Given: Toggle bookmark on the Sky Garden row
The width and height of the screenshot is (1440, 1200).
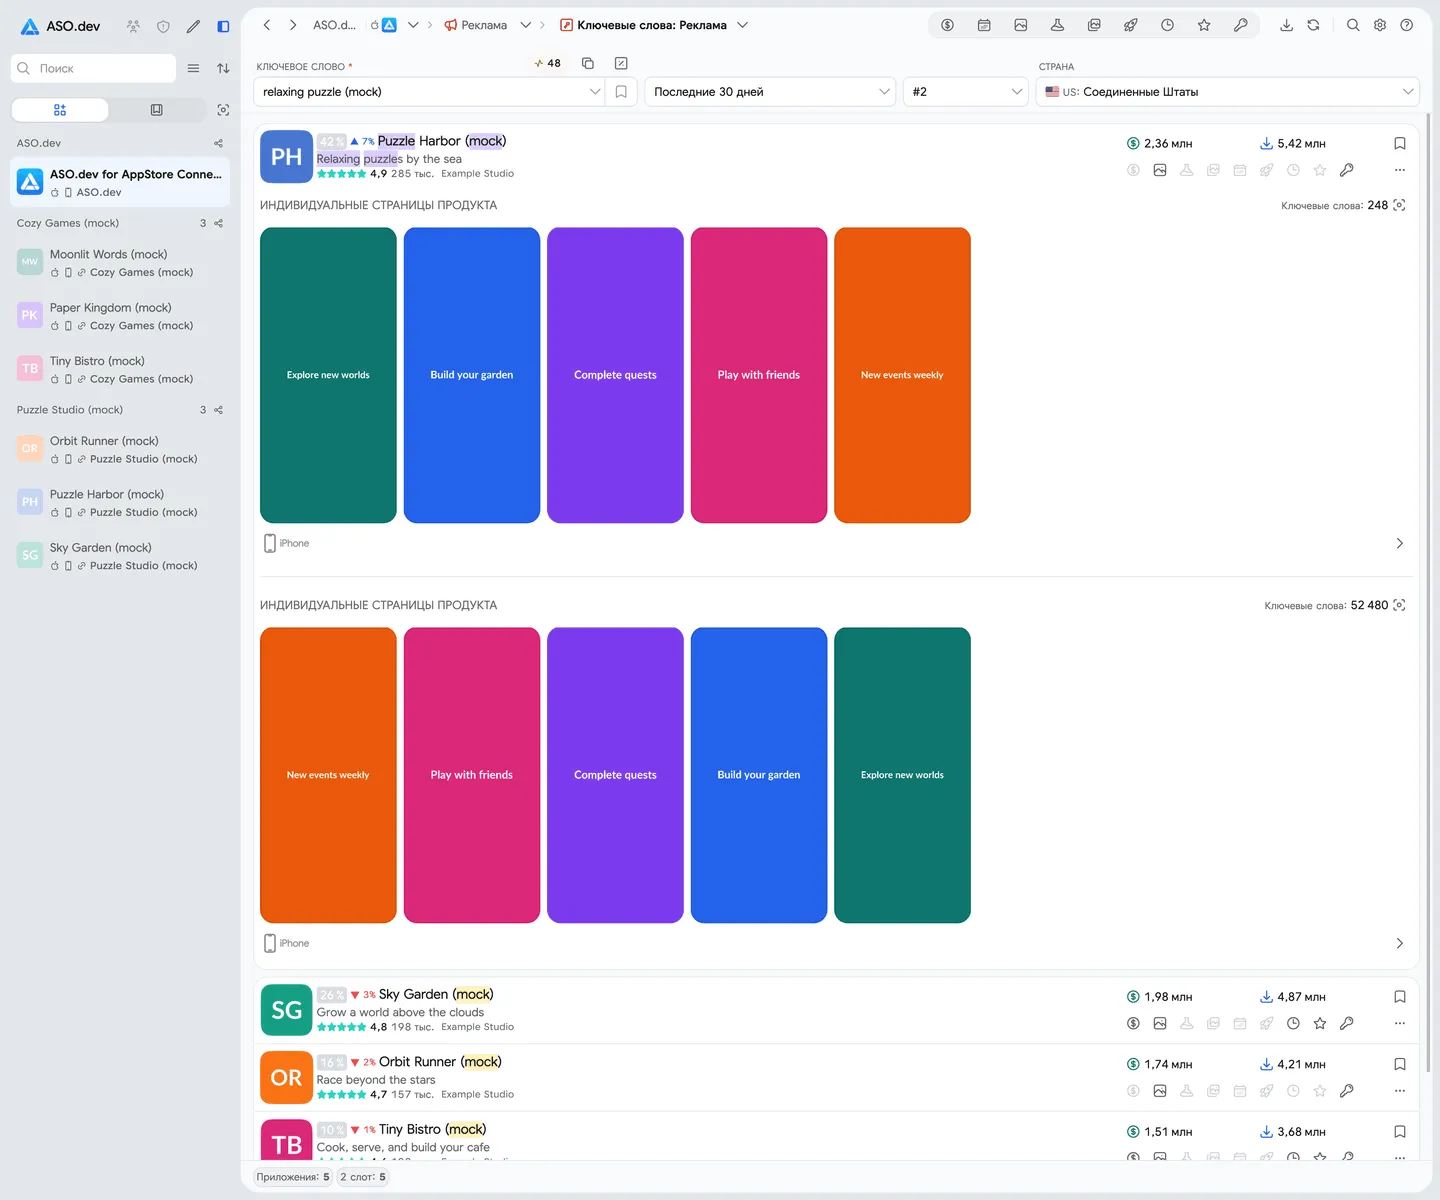Looking at the screenshot, I should click(x=1399, y=996).
